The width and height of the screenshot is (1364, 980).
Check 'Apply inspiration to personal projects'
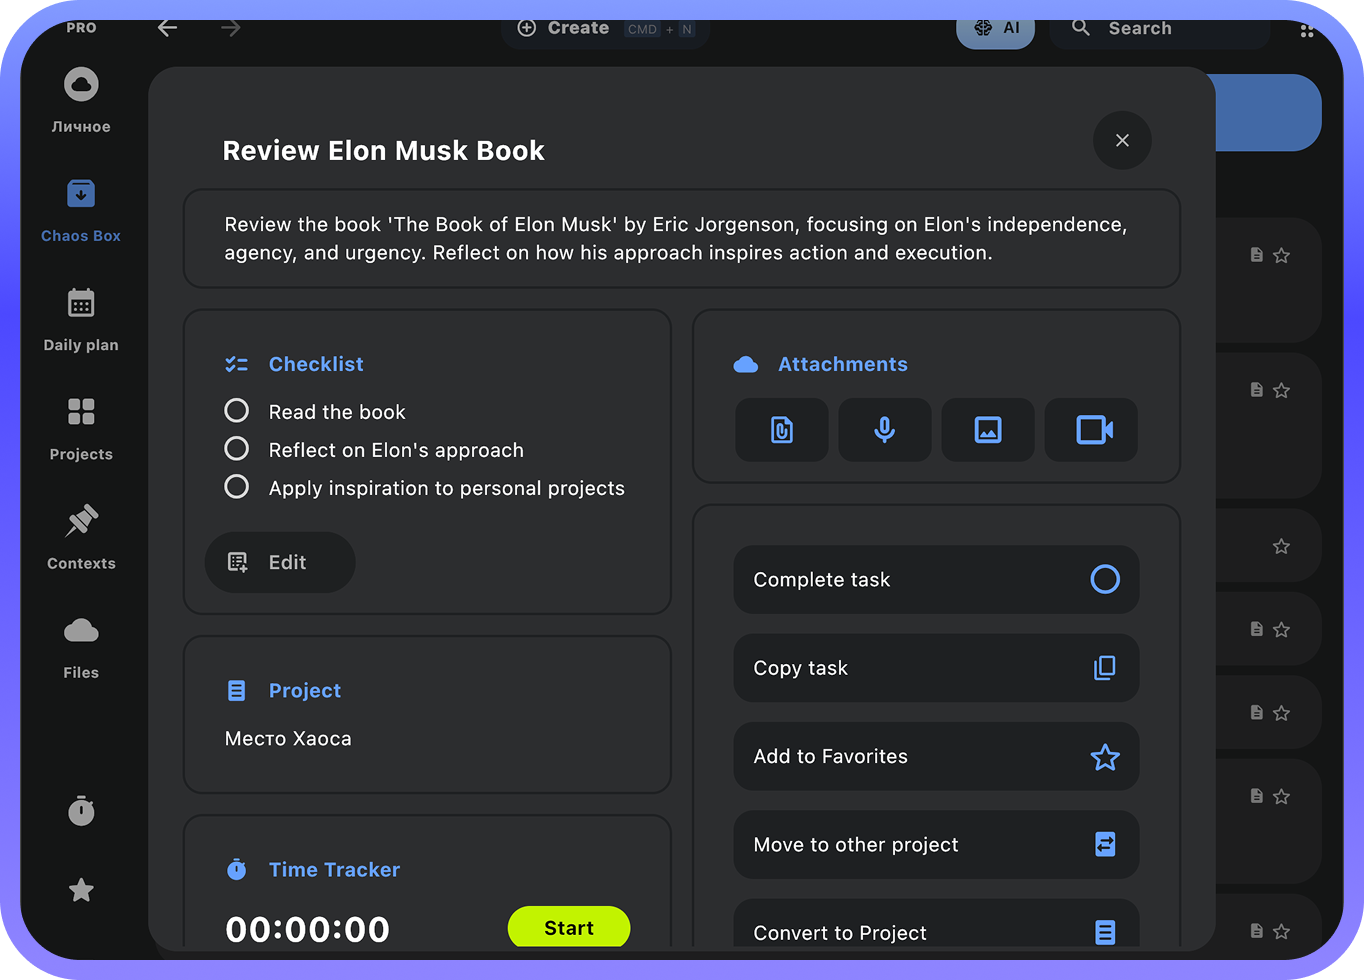click(237, 487)
